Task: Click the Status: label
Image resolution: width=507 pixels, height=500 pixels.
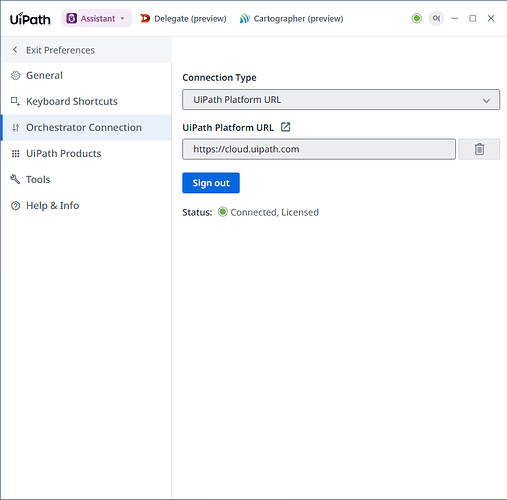Action: 197,212
